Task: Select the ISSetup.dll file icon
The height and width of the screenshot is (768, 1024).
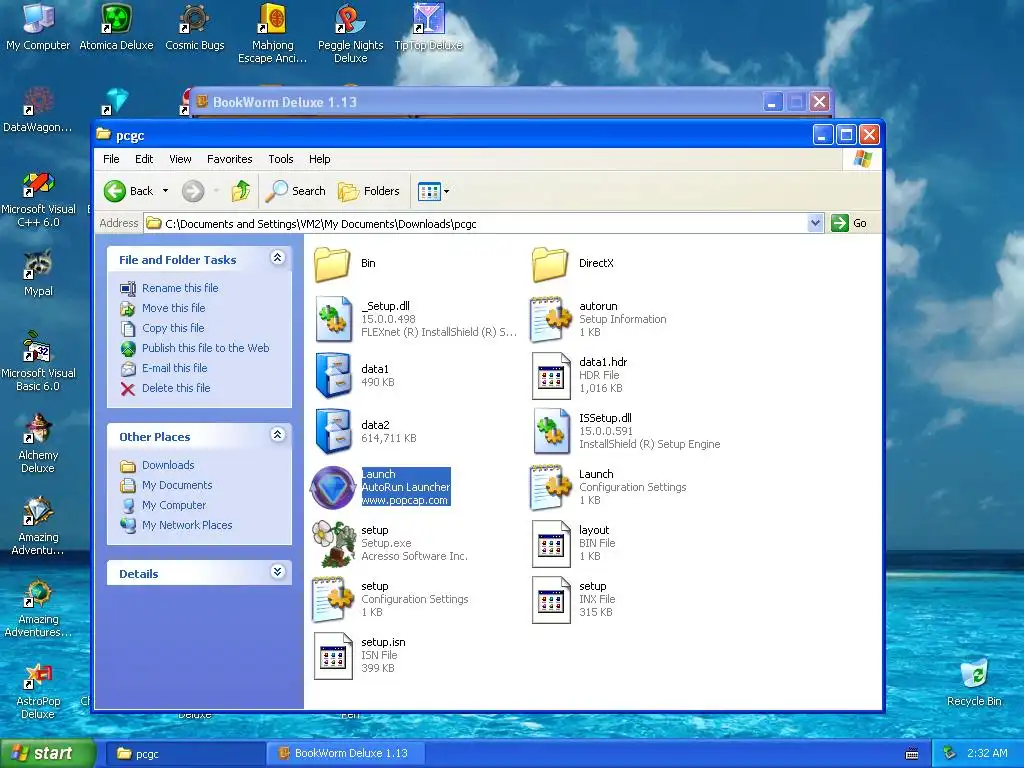Action: point(551,431)
